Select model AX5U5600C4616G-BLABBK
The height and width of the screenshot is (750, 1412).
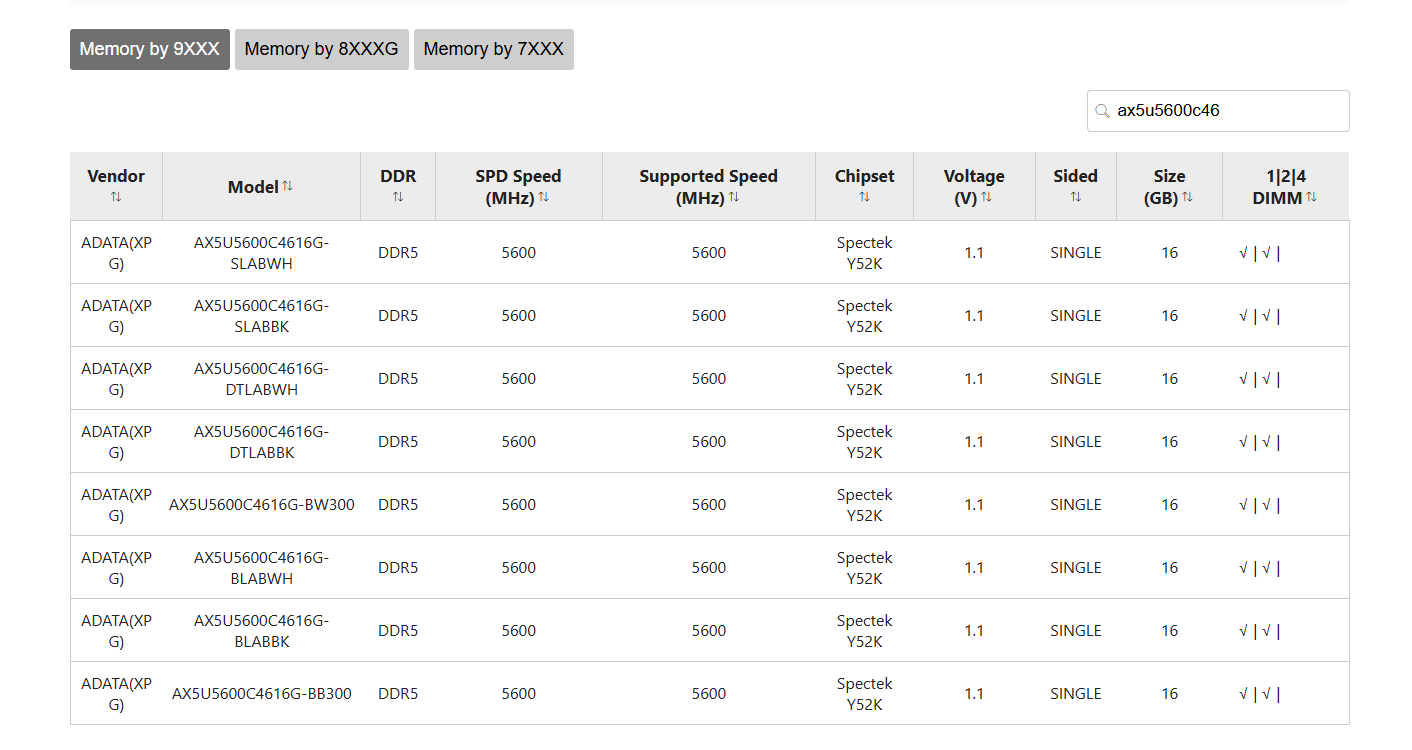pos(261,631)
